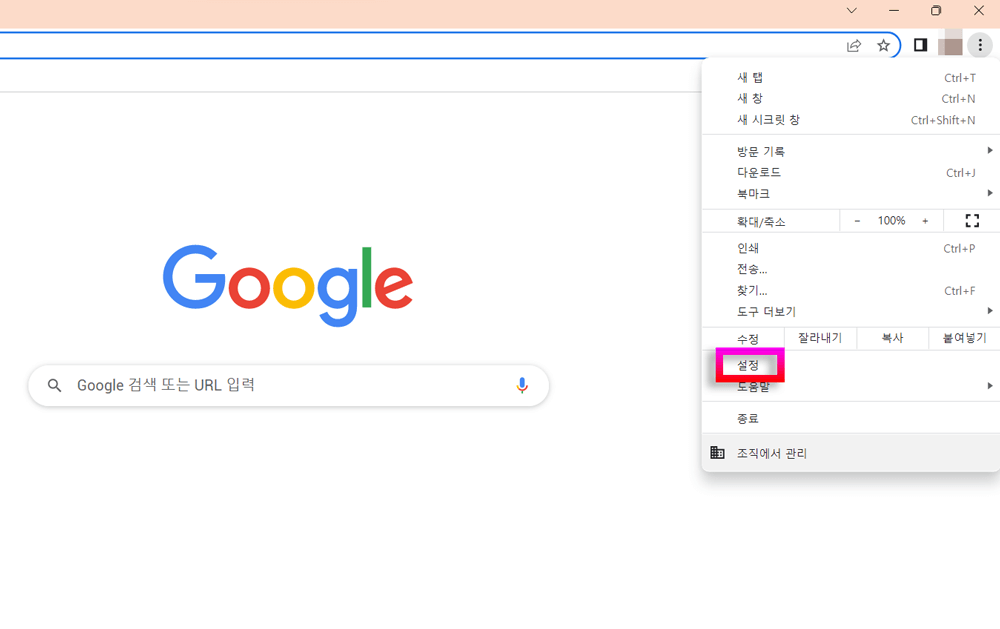Select 새 탭 menu item
Image resolution: width=1000 pixels, height=629 pixels.
[851, 77]
